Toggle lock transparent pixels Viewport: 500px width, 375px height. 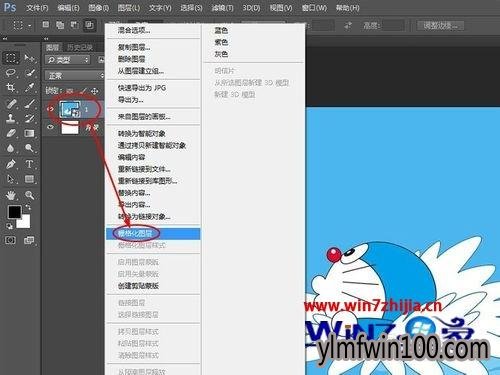point(70,90)
